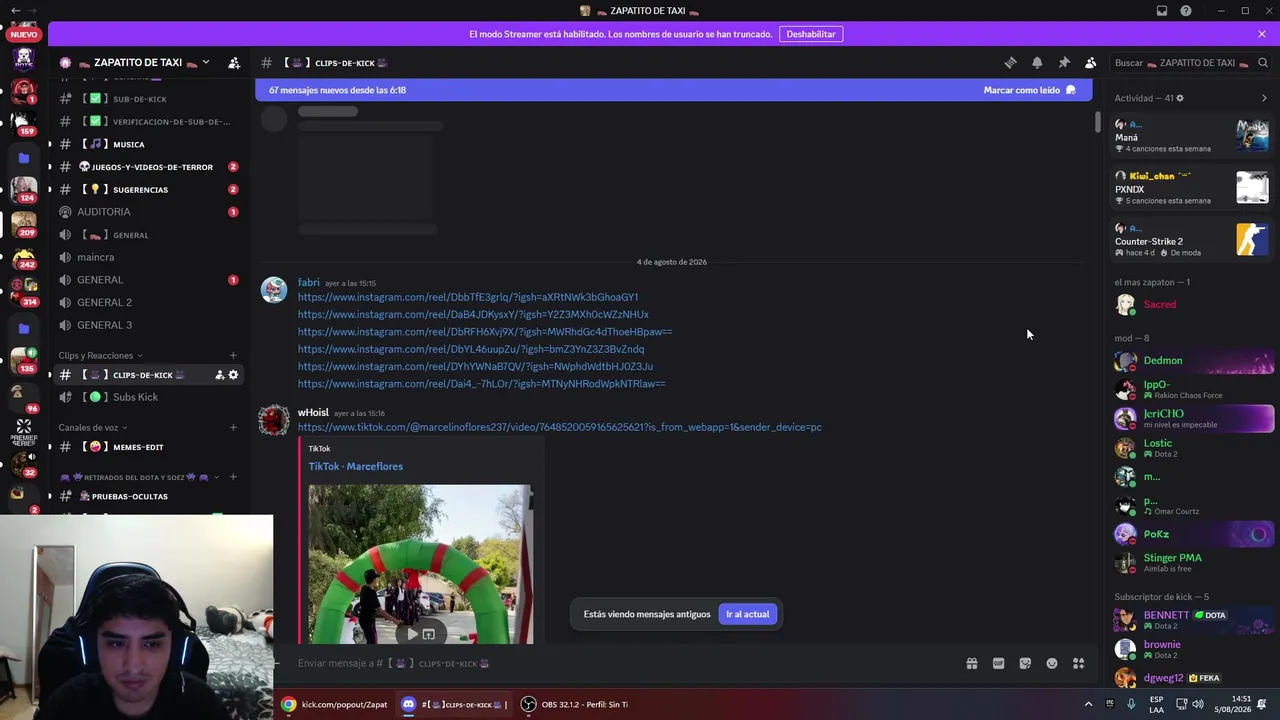Click the search magnifier icon
Viewport: 1280px width, 720px height.
pyautogui.click(x=1263, y=63)
